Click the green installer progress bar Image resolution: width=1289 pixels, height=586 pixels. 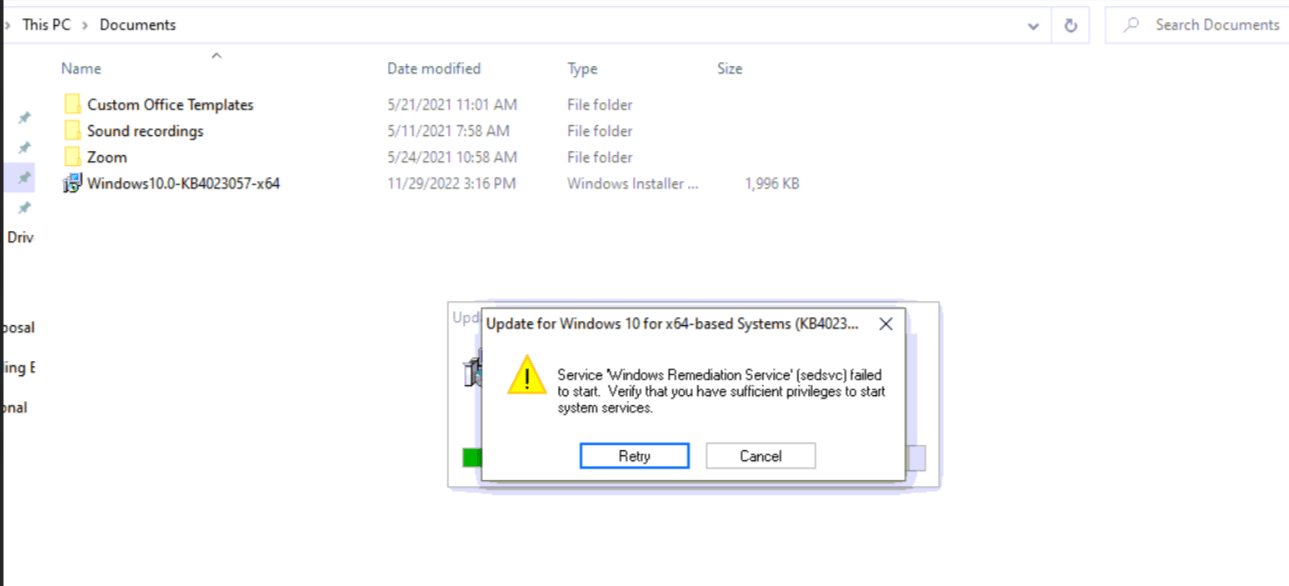coord(472,458)
